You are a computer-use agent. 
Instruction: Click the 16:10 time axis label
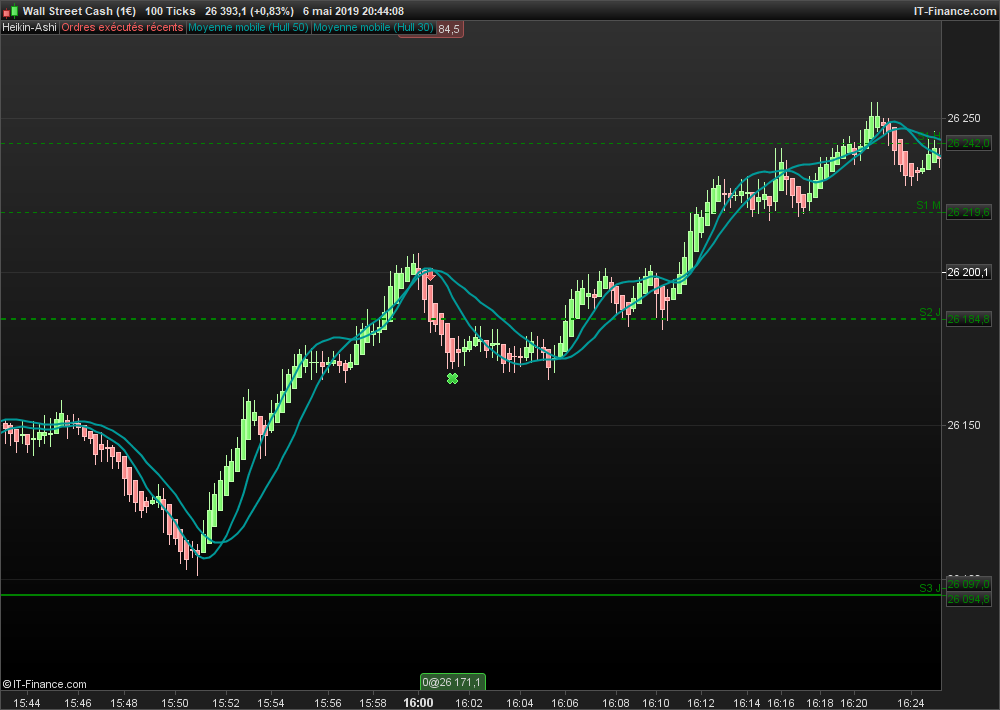(x=656, y=703)
